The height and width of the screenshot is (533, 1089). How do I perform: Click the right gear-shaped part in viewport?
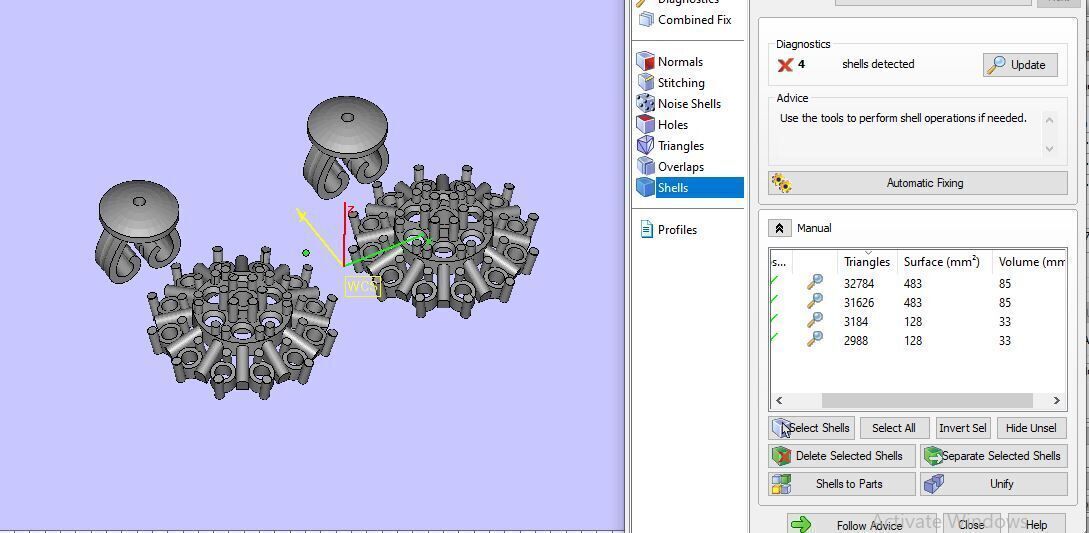click(x=444, y=240)
